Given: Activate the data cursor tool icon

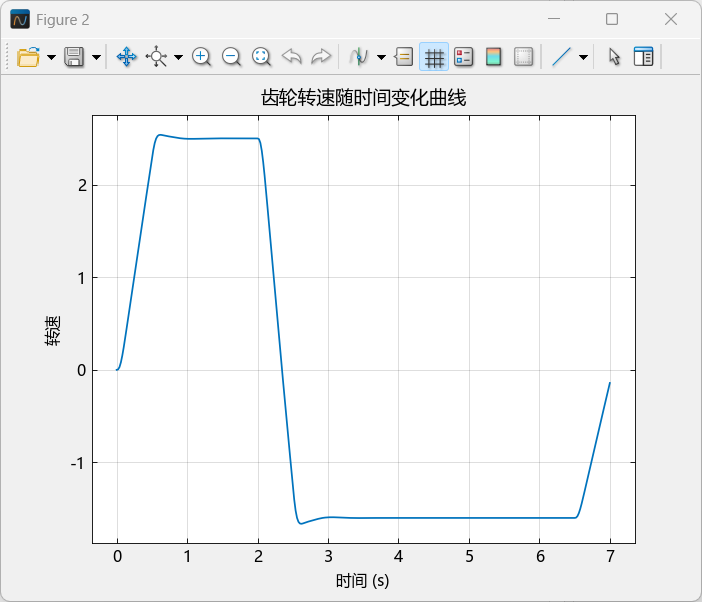Looking at the screenshot, I should [359, 57].
